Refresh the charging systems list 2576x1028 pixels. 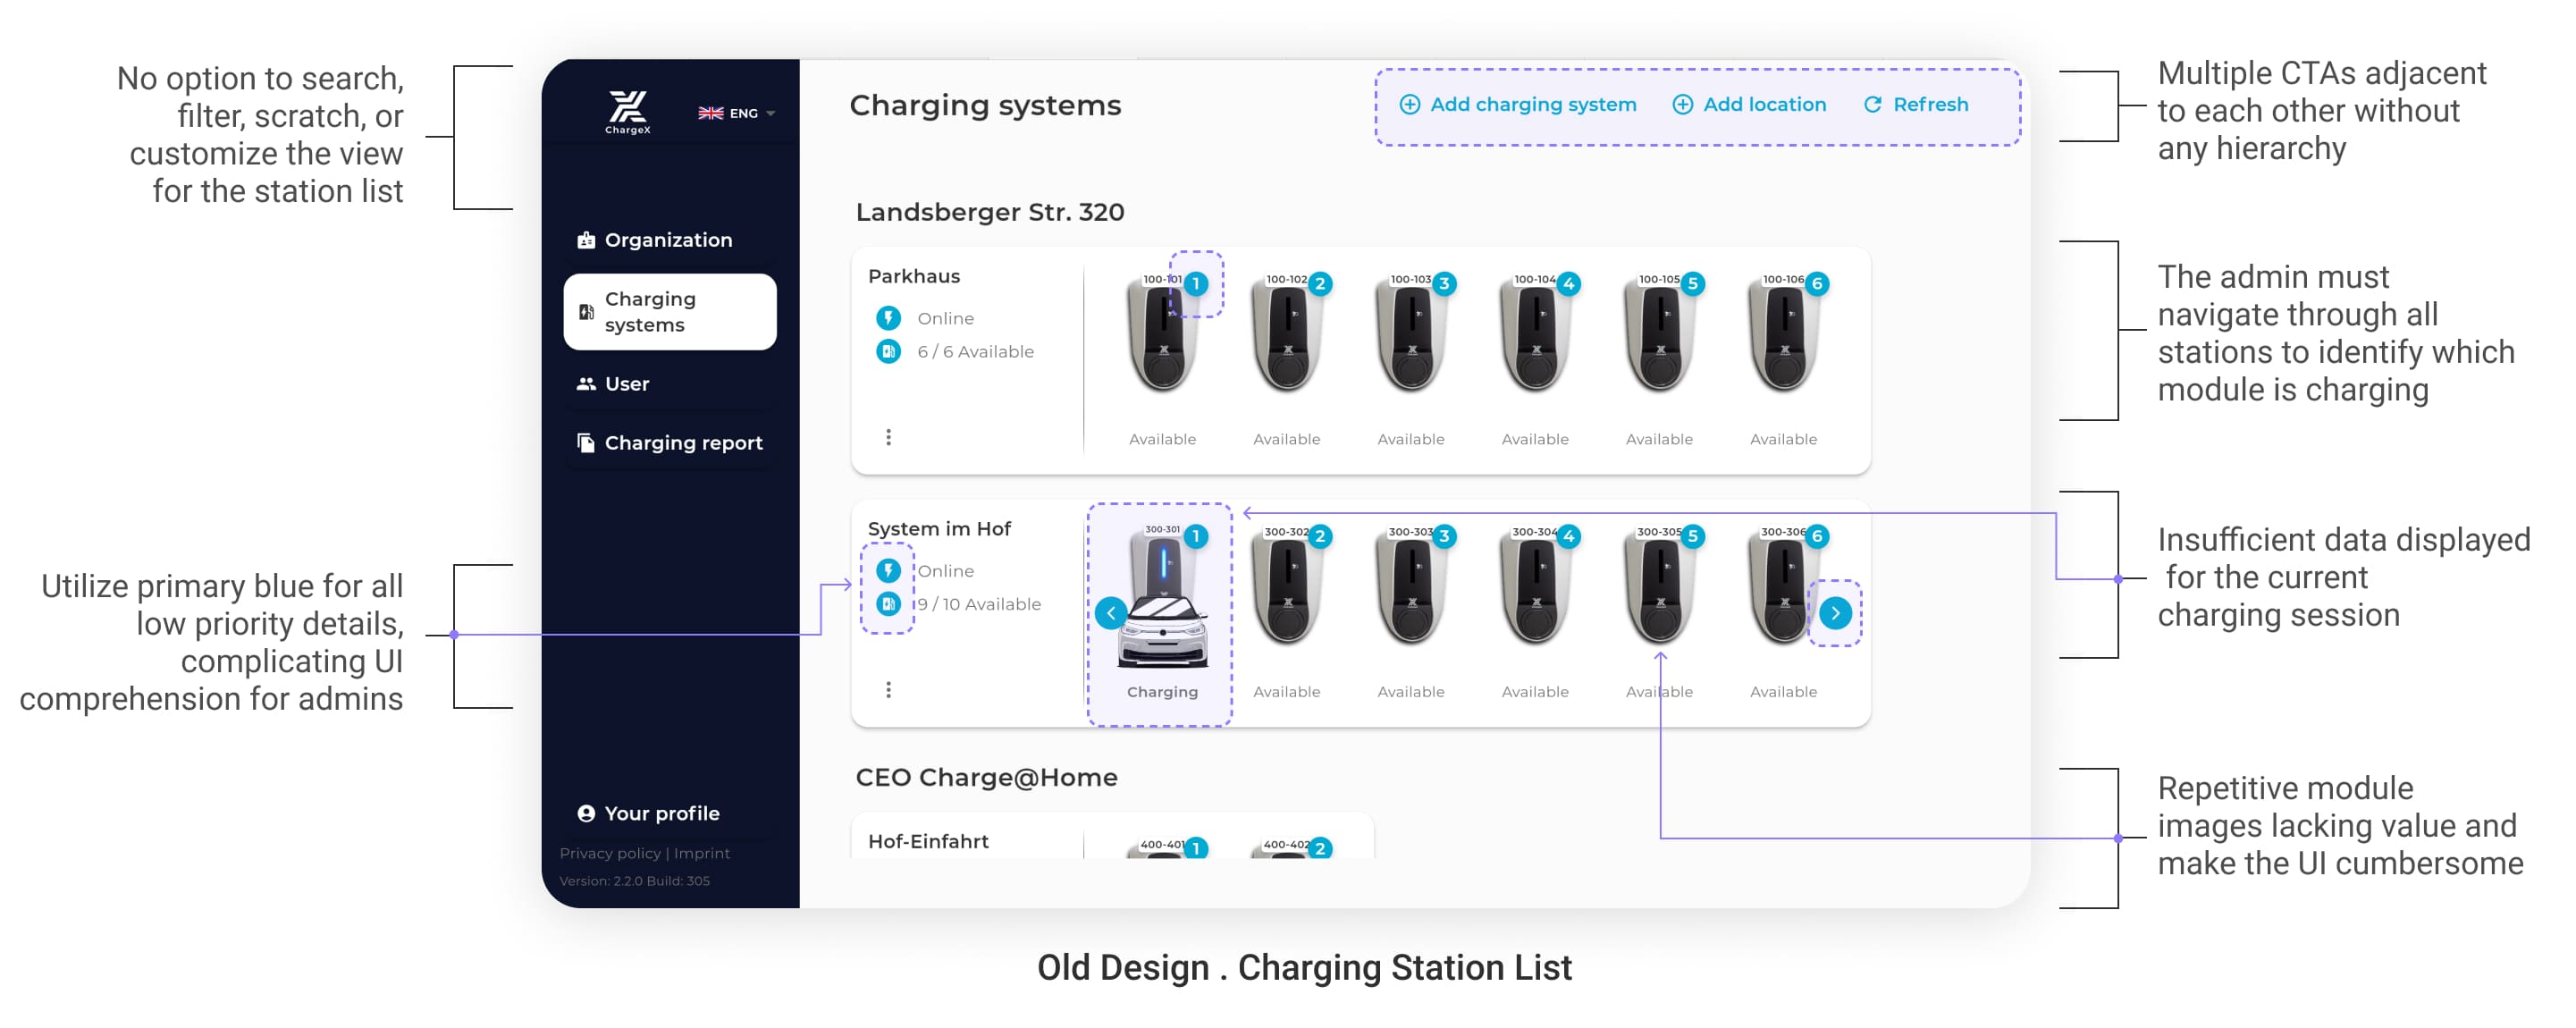pyautogui.click(x=1915, y=105)
